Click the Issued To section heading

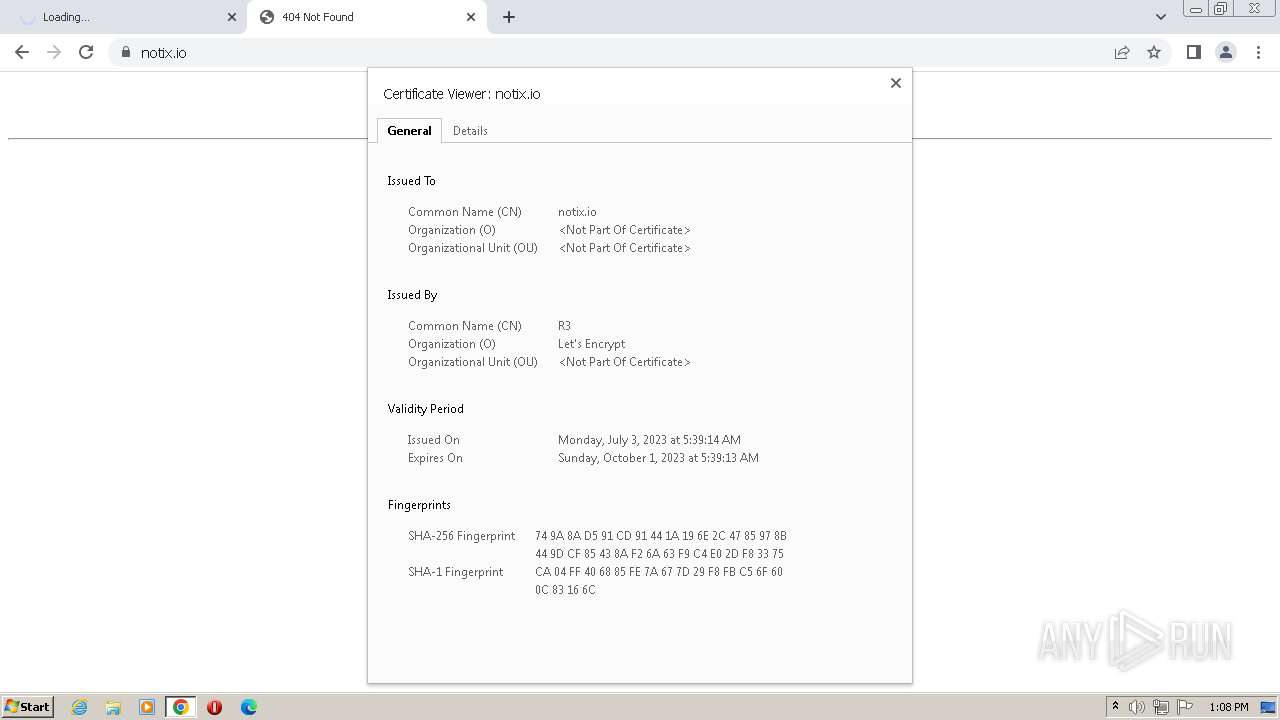click(x=411, y=181)
